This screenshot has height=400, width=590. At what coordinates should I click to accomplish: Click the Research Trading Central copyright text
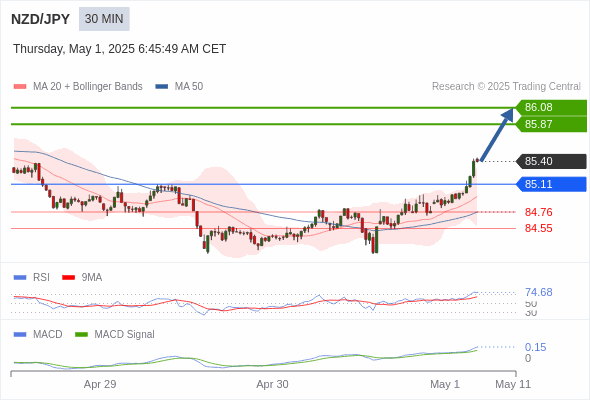[506, 87]
